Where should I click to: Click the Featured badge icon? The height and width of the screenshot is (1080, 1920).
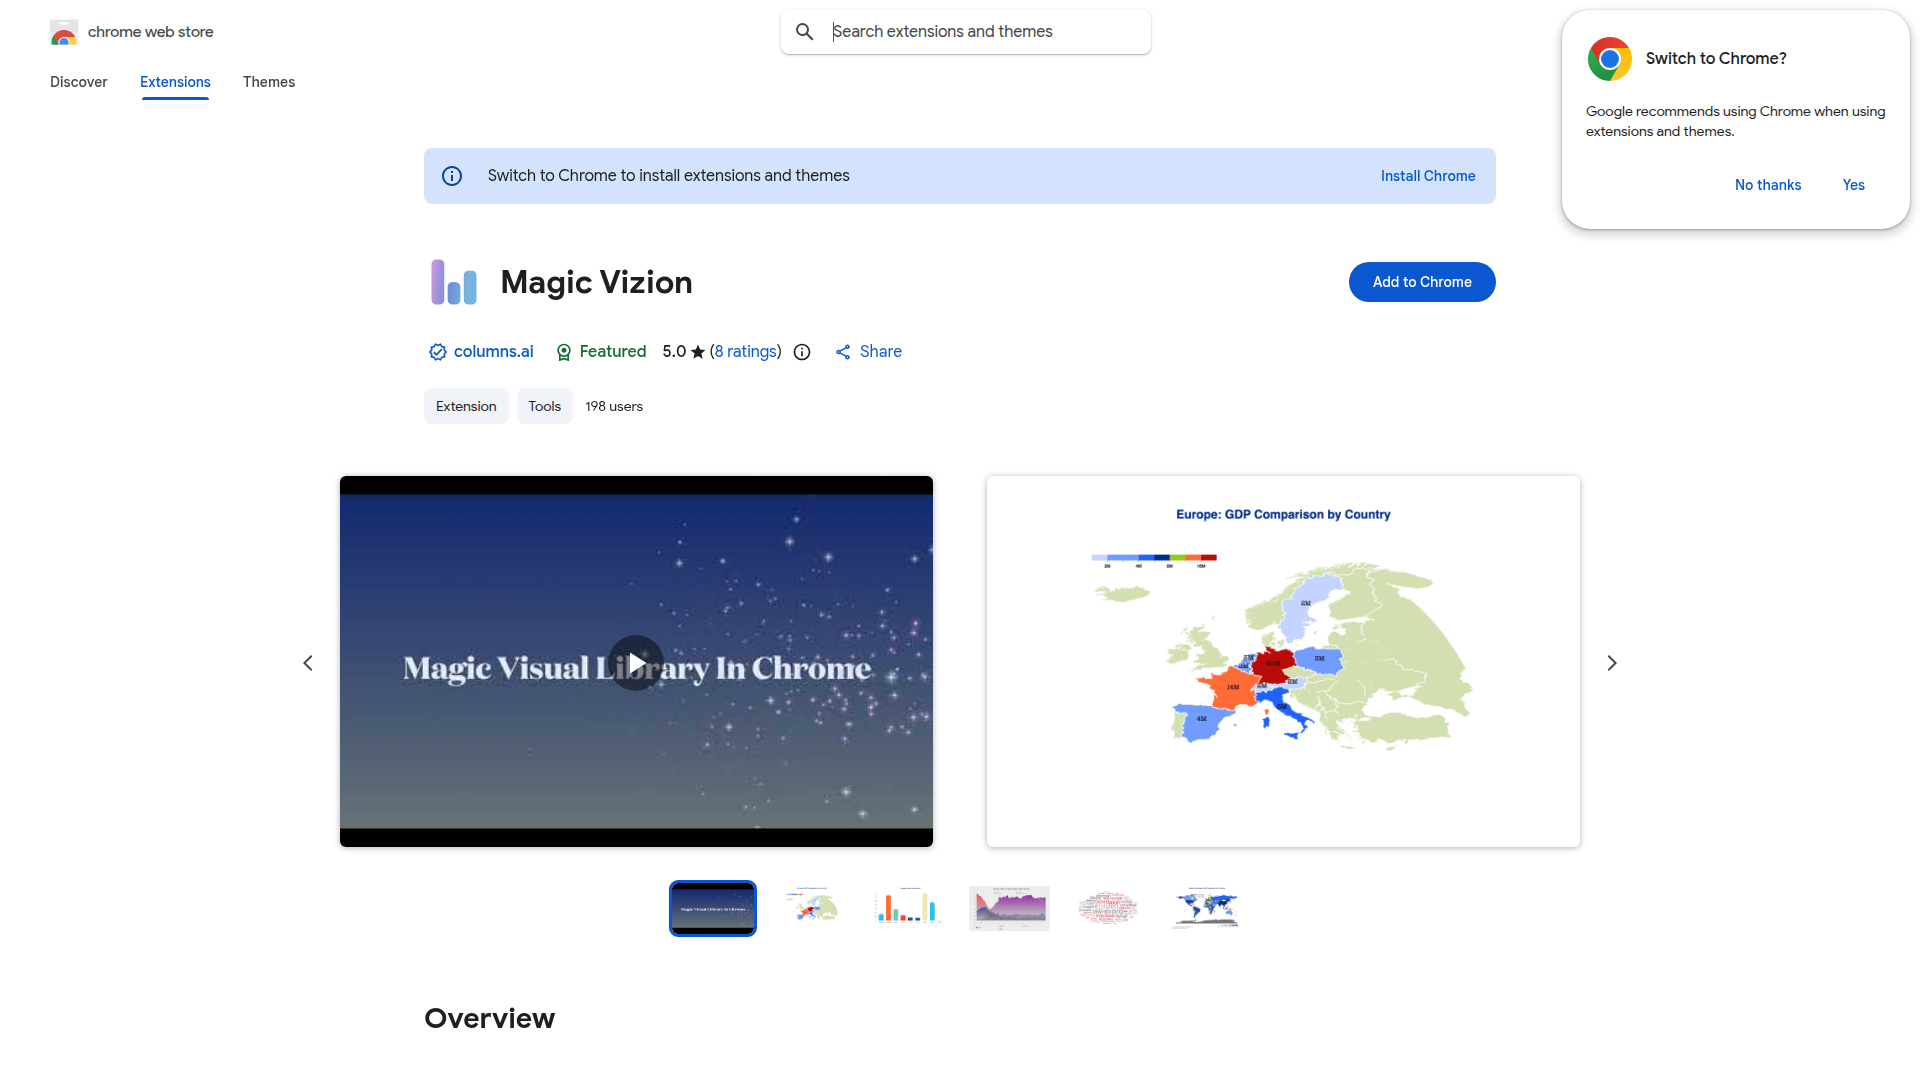tap(564, 352)
